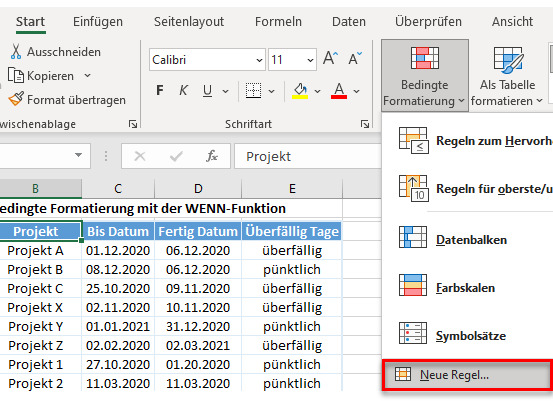This screenshot has width=553, height=401.
Task: Click the Neue Regel icon
Action: click(403, 374)
